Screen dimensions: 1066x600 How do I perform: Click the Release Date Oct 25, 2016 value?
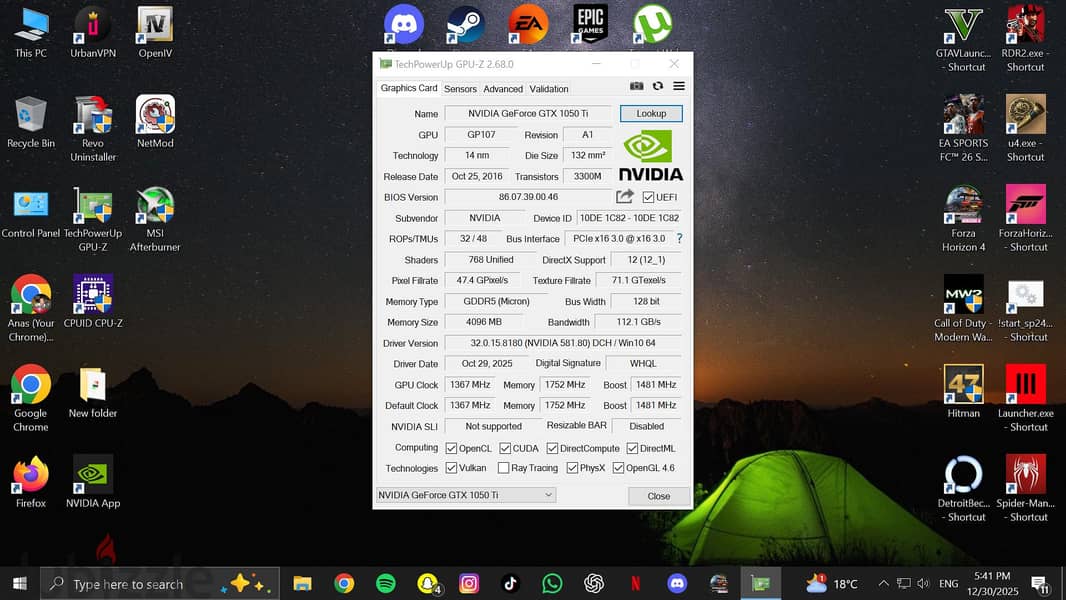477,176
